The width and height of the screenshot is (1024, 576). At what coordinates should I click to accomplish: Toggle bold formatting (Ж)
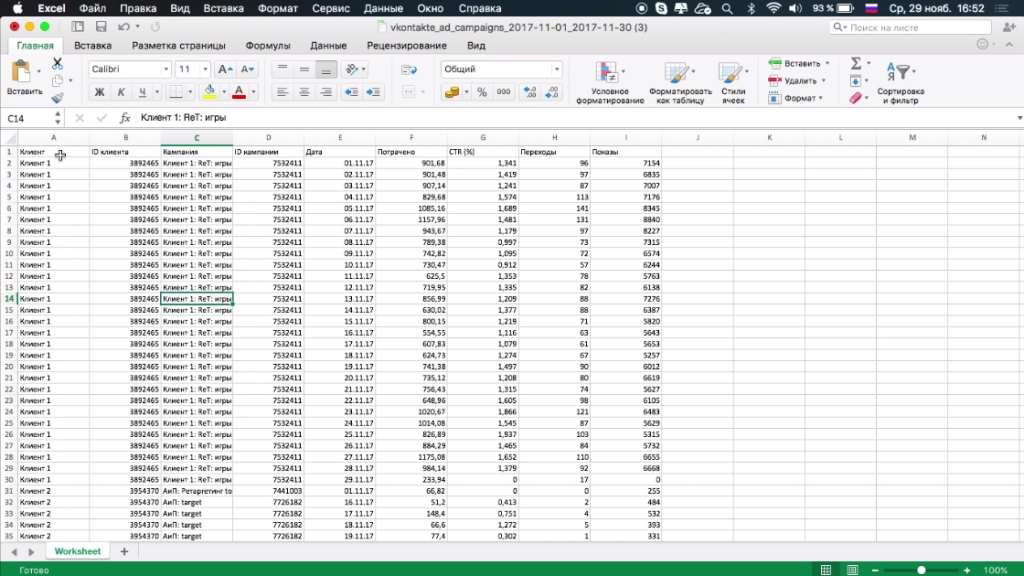99,92
